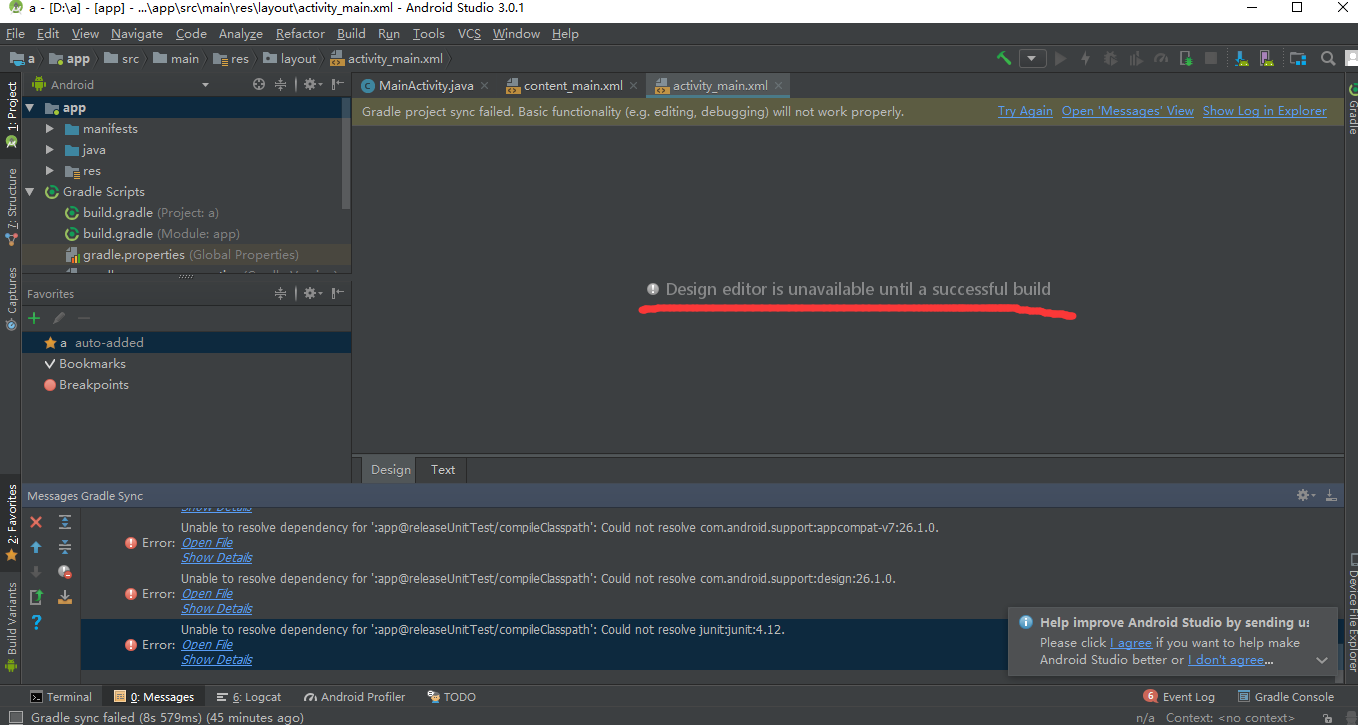The width and height of the screenshot is (1358, 725).
Task: Hide the Favorites panel with the hide icon
Action: pyautogui.click(x=338, y=294)
